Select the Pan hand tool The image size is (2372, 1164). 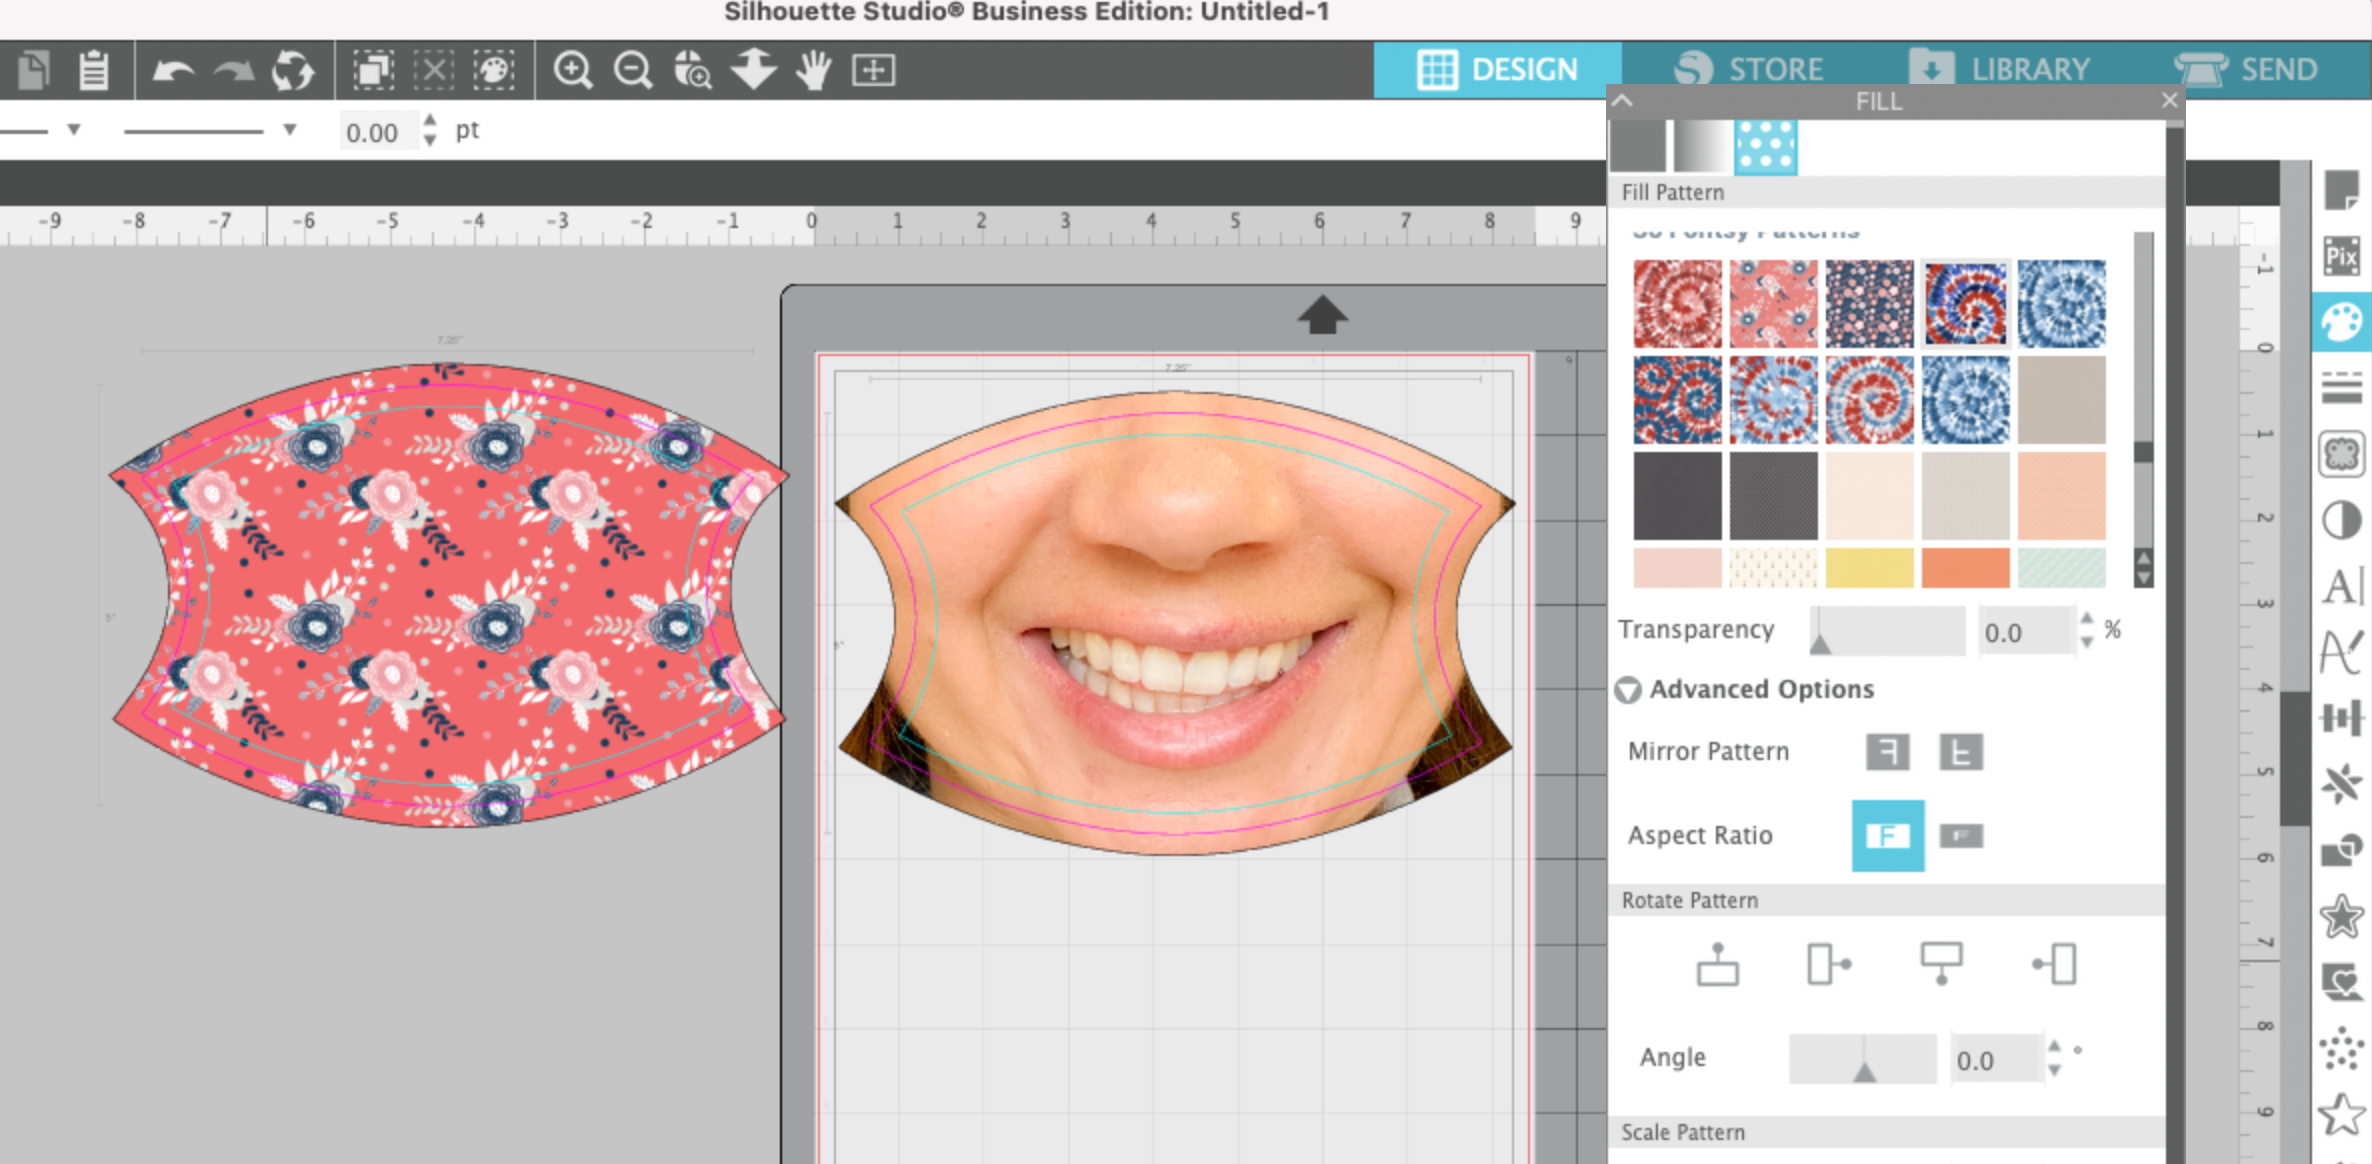[812, 70]
